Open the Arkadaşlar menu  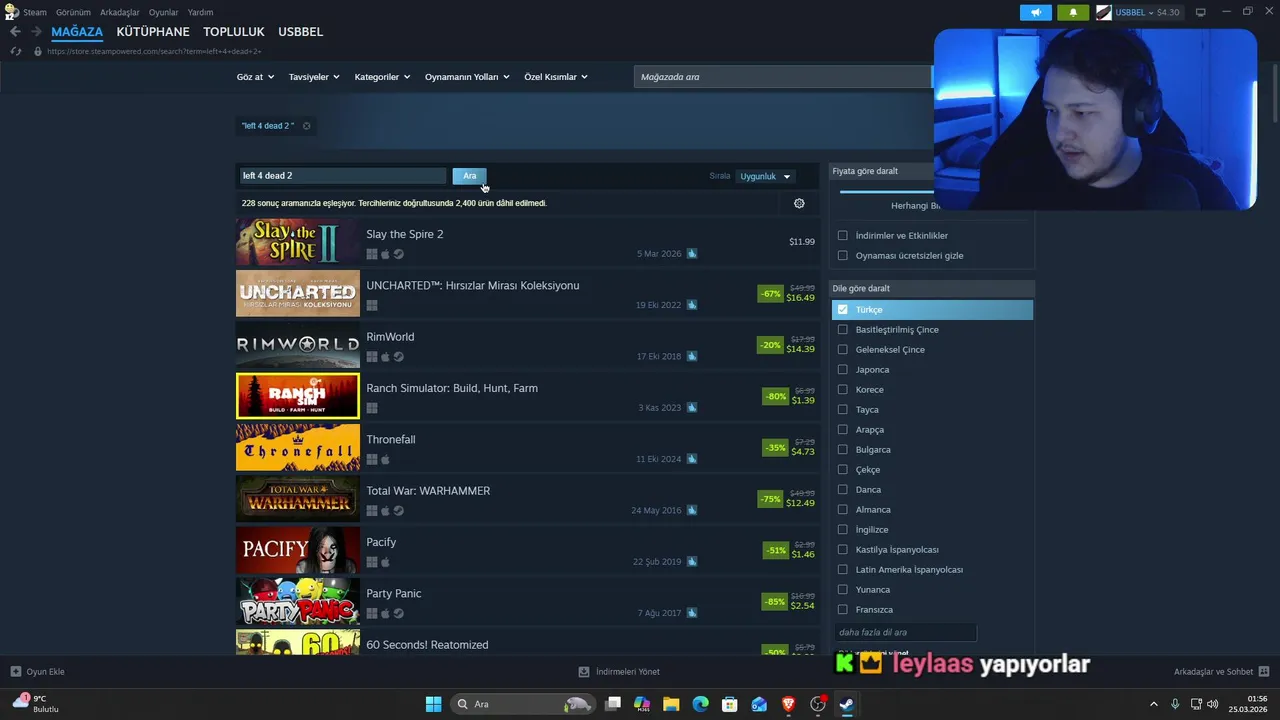tap(120, 12)
